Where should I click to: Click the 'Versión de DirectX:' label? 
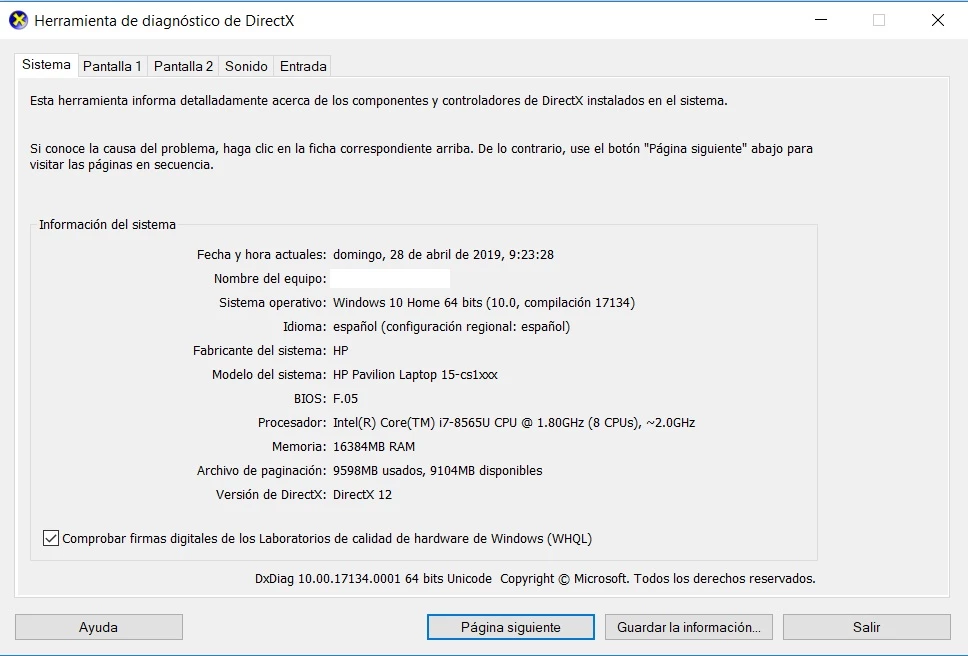coord(271,495)
